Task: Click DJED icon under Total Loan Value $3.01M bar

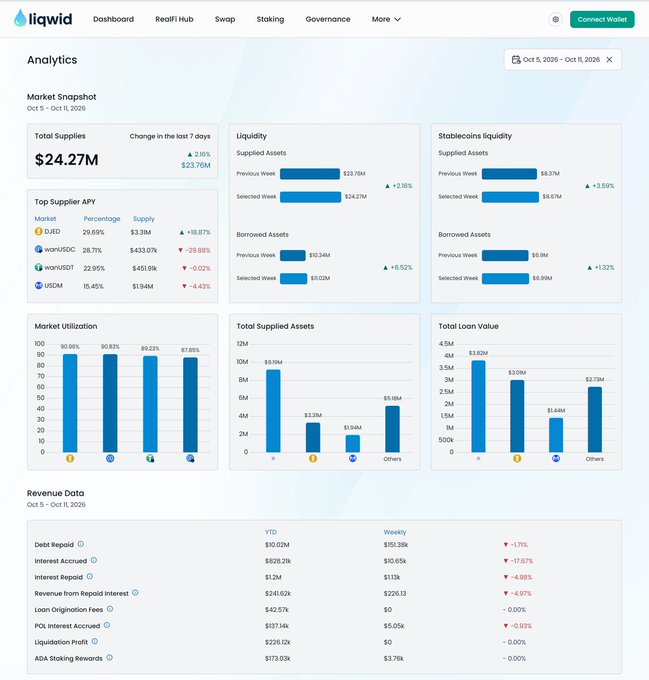Action: tap(517, 458)
